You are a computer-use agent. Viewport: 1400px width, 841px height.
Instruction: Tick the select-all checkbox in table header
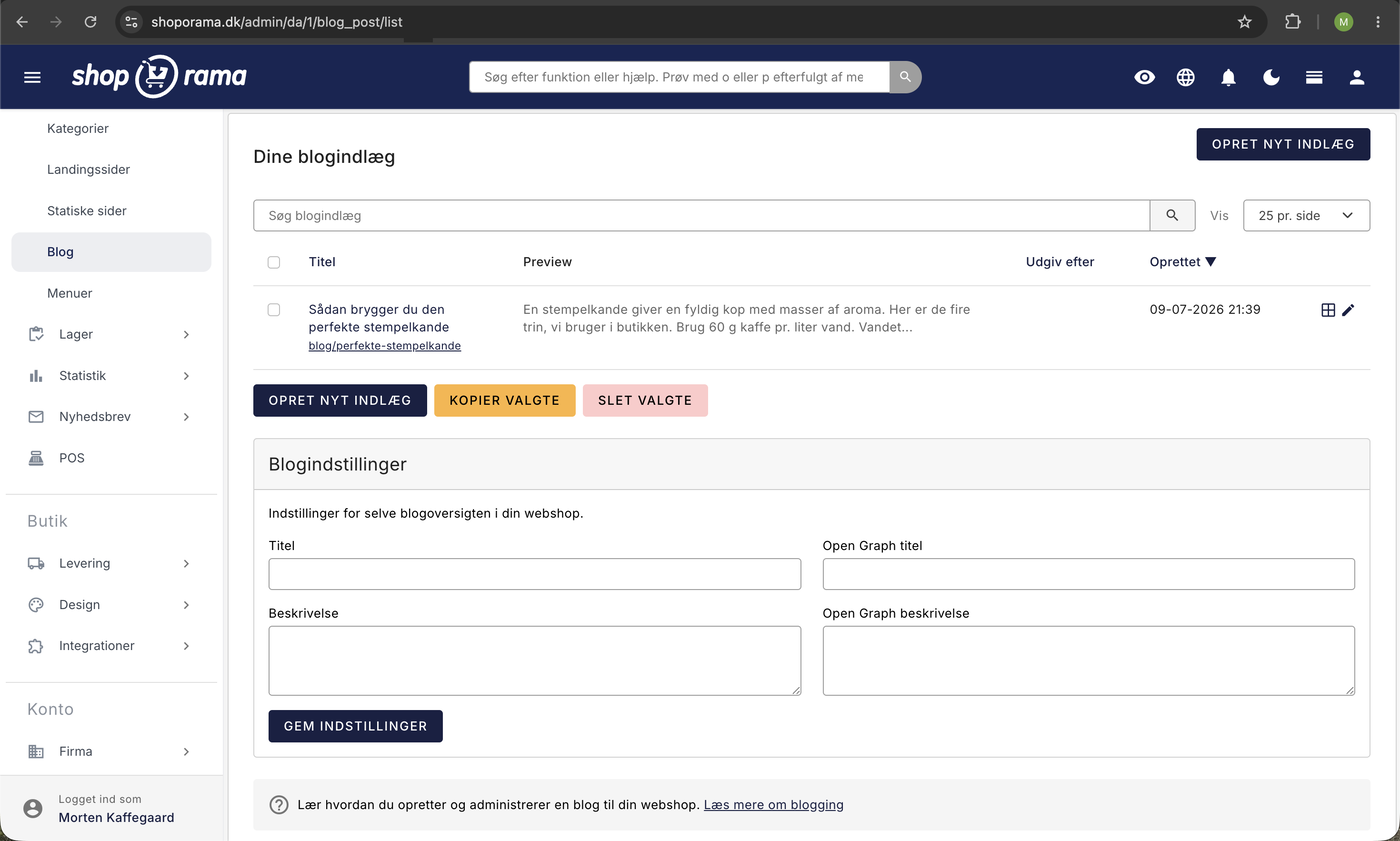(x=274, y=262)
